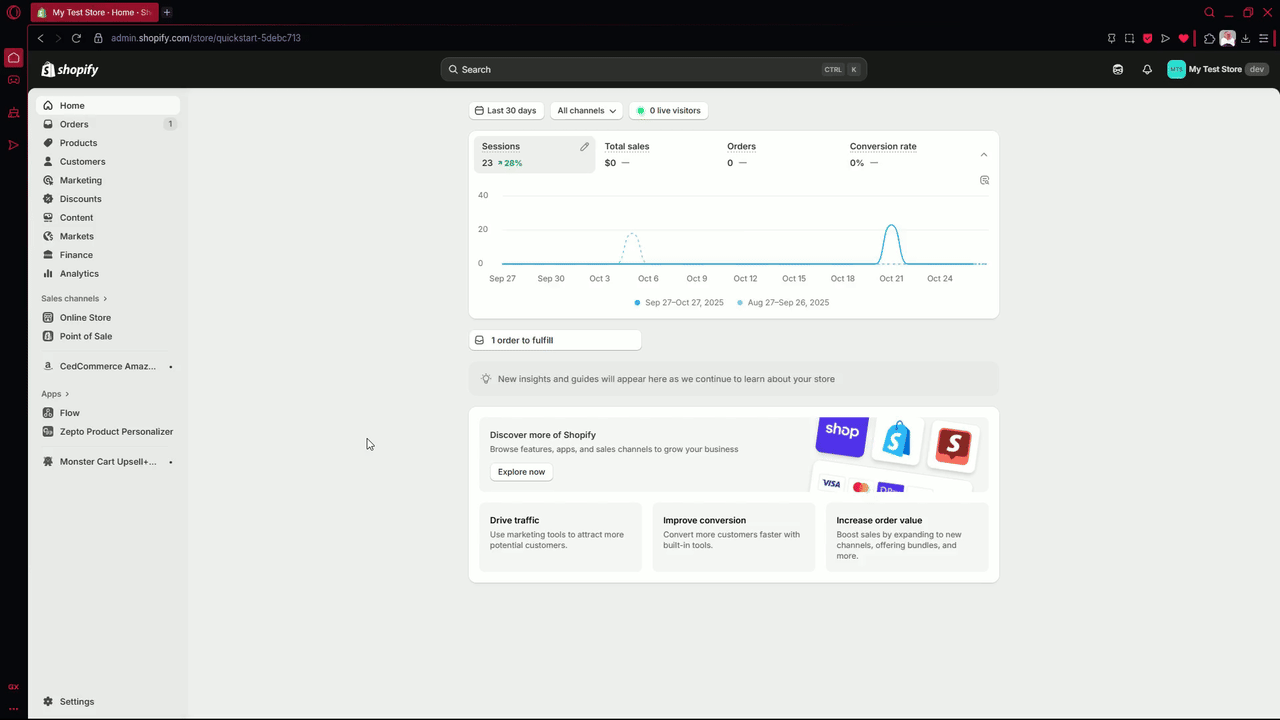1280x720 pixels.
Task: Open Zepto Product Personalizer app
Action: [x=108, y=432]
